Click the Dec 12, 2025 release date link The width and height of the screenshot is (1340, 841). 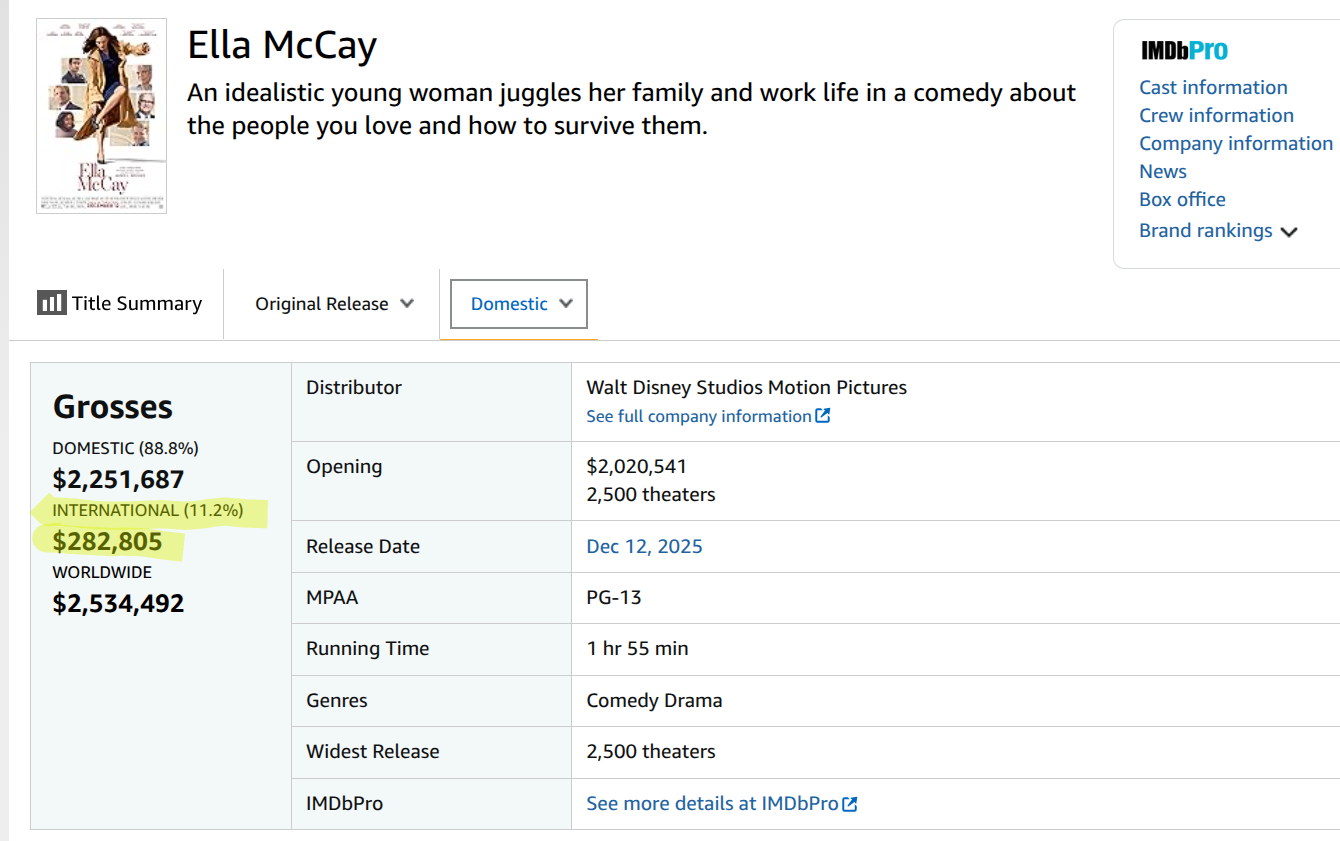[644, 546]
